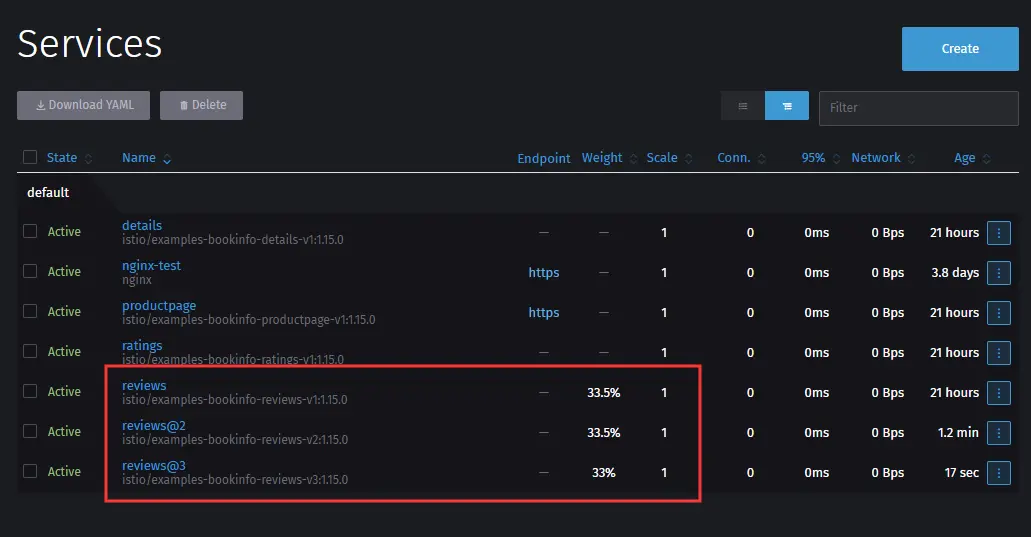Open the action menu for the details row
Image resolution: width=1031 pixels, height=537 pixels.
click(x=998, y=233)
